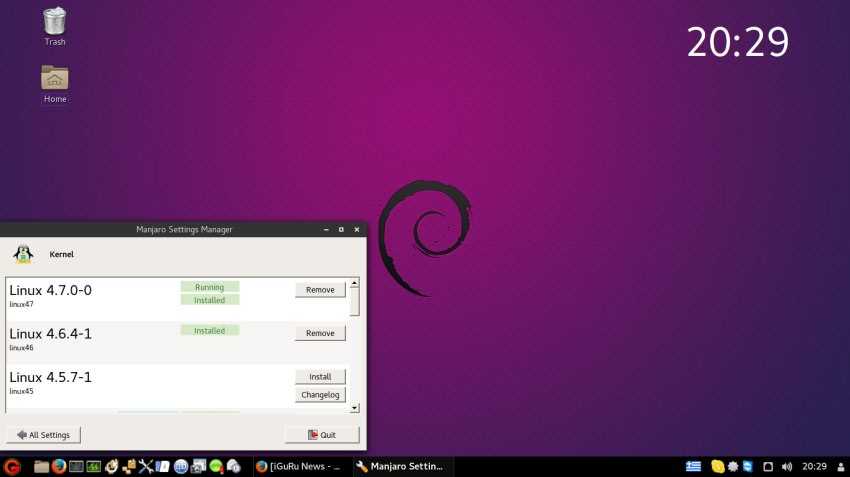Click the crossed tools settings launcher
Screen dimensions: 850x477
tap(146, 466)
